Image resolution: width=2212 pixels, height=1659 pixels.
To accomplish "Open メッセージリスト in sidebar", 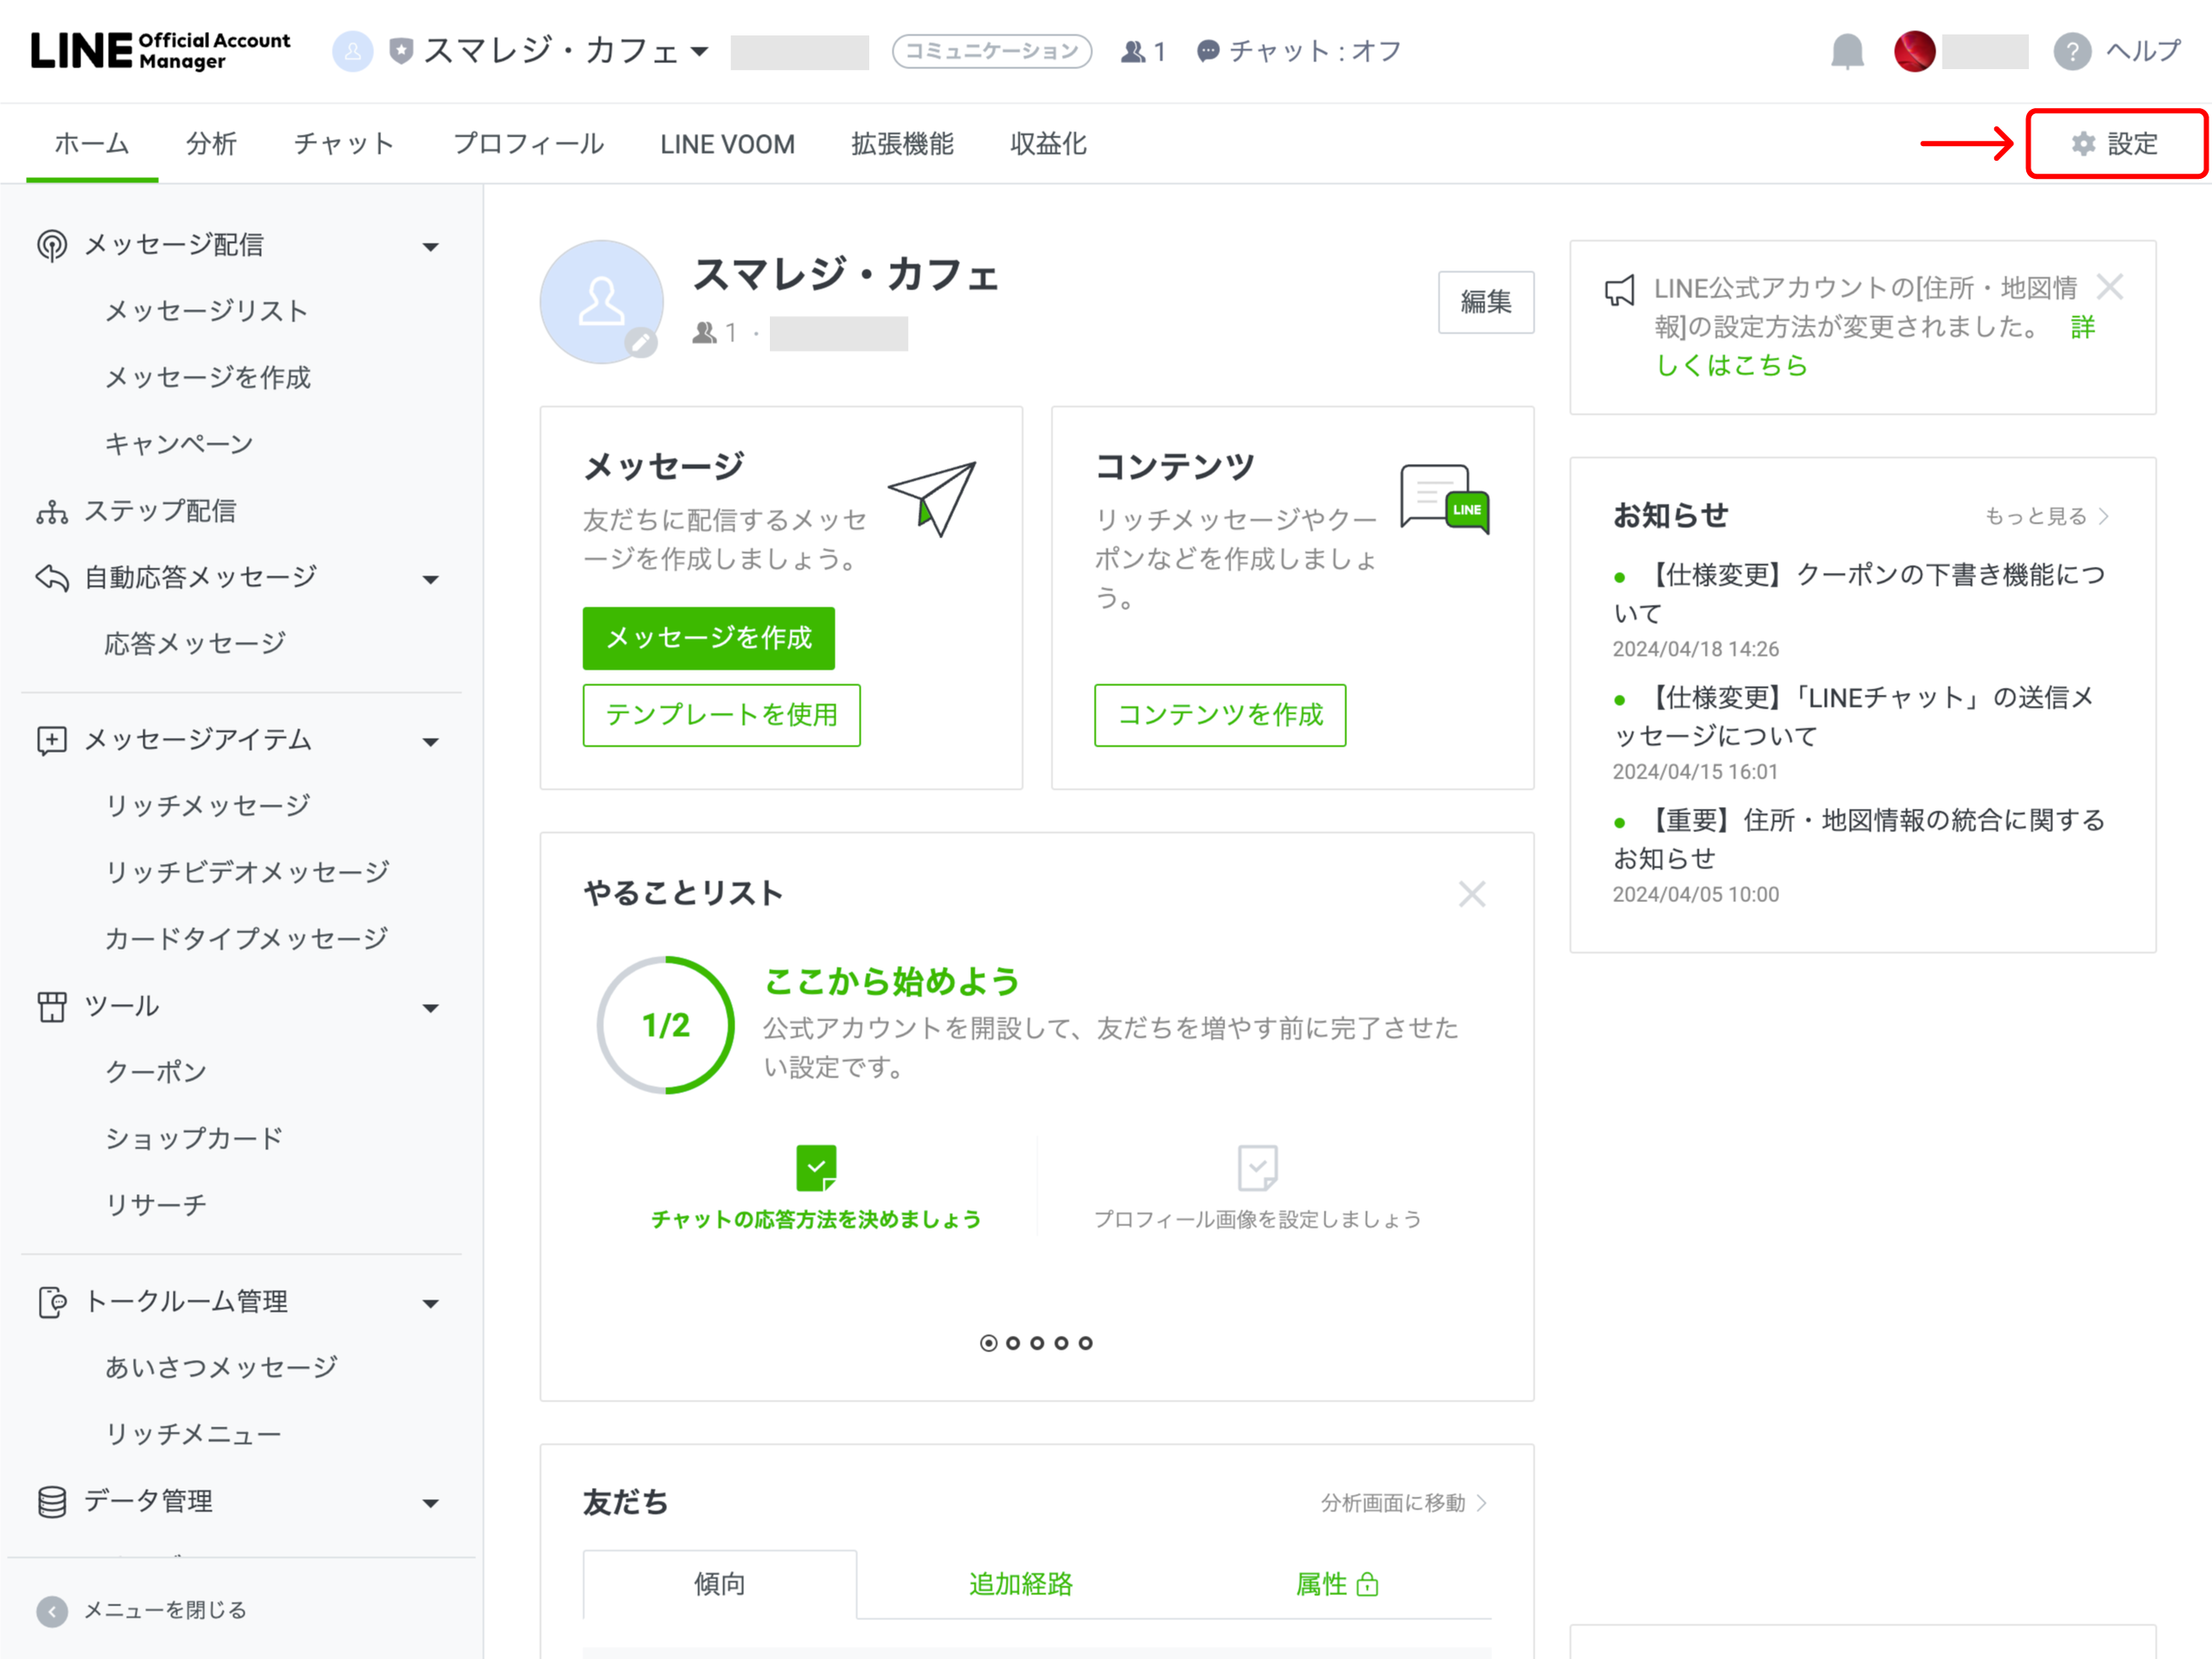I will click(x=207, y=311).
